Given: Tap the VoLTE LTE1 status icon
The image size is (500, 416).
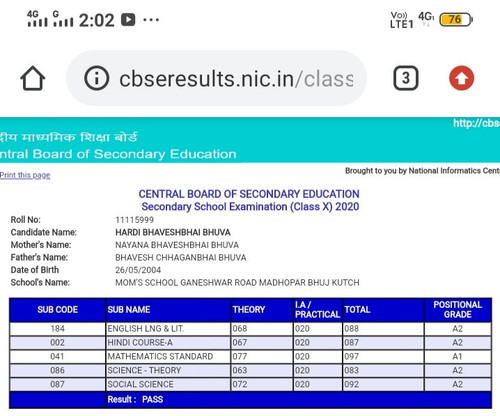Looking at the screenshot, I should (401, 20).
